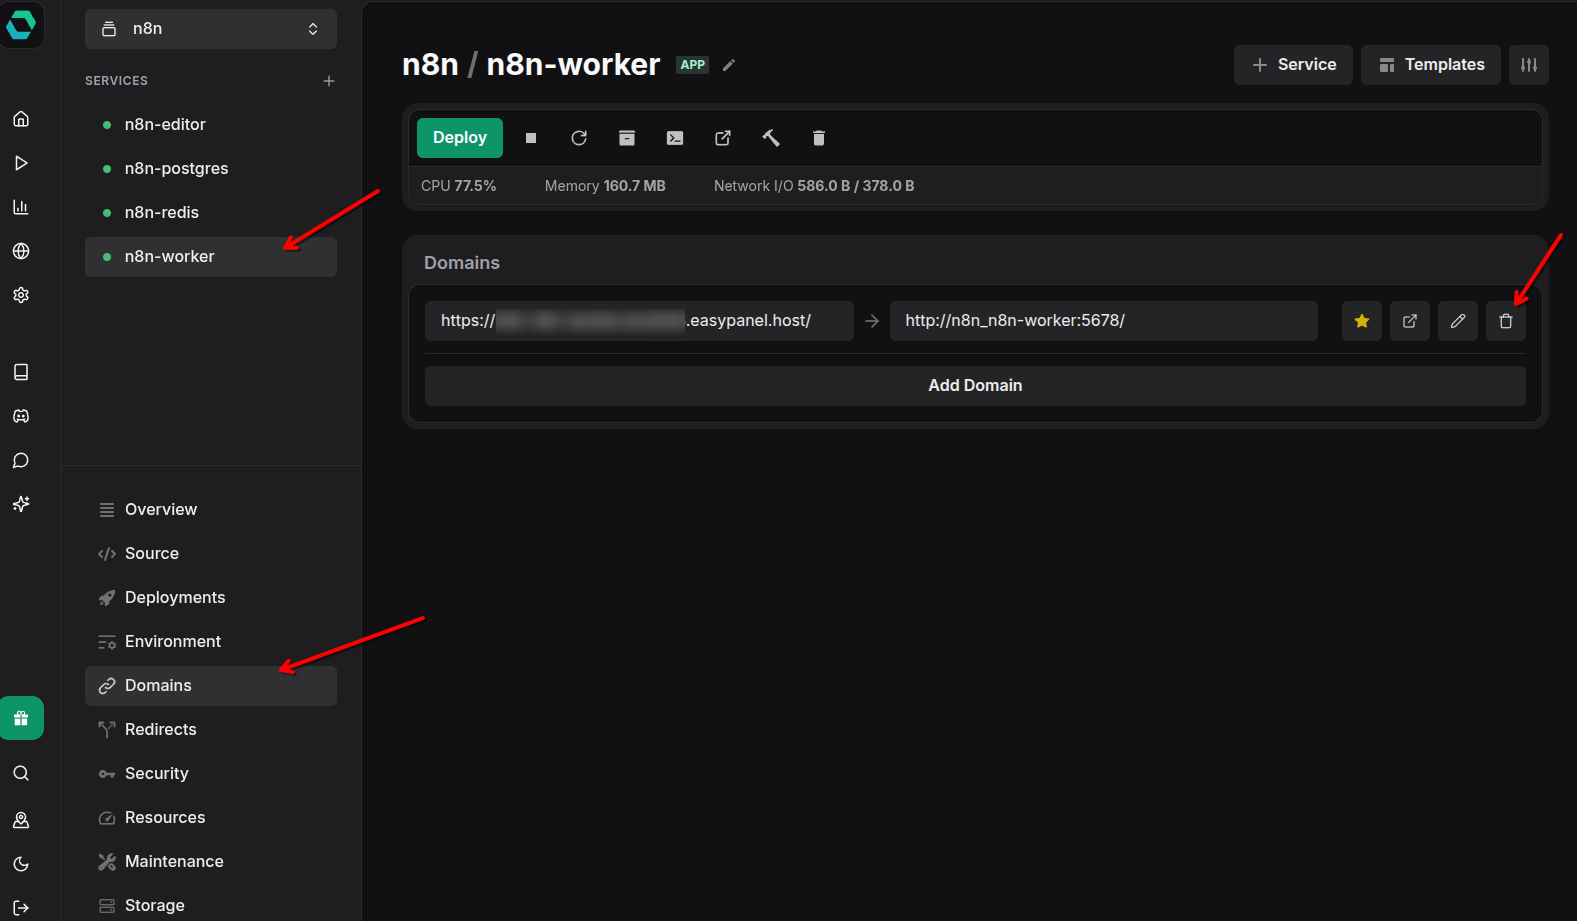The height and width of the screenshot is (921, 1577).
Task: Click the Network I/O stat text
Action: tap(814, 186)
